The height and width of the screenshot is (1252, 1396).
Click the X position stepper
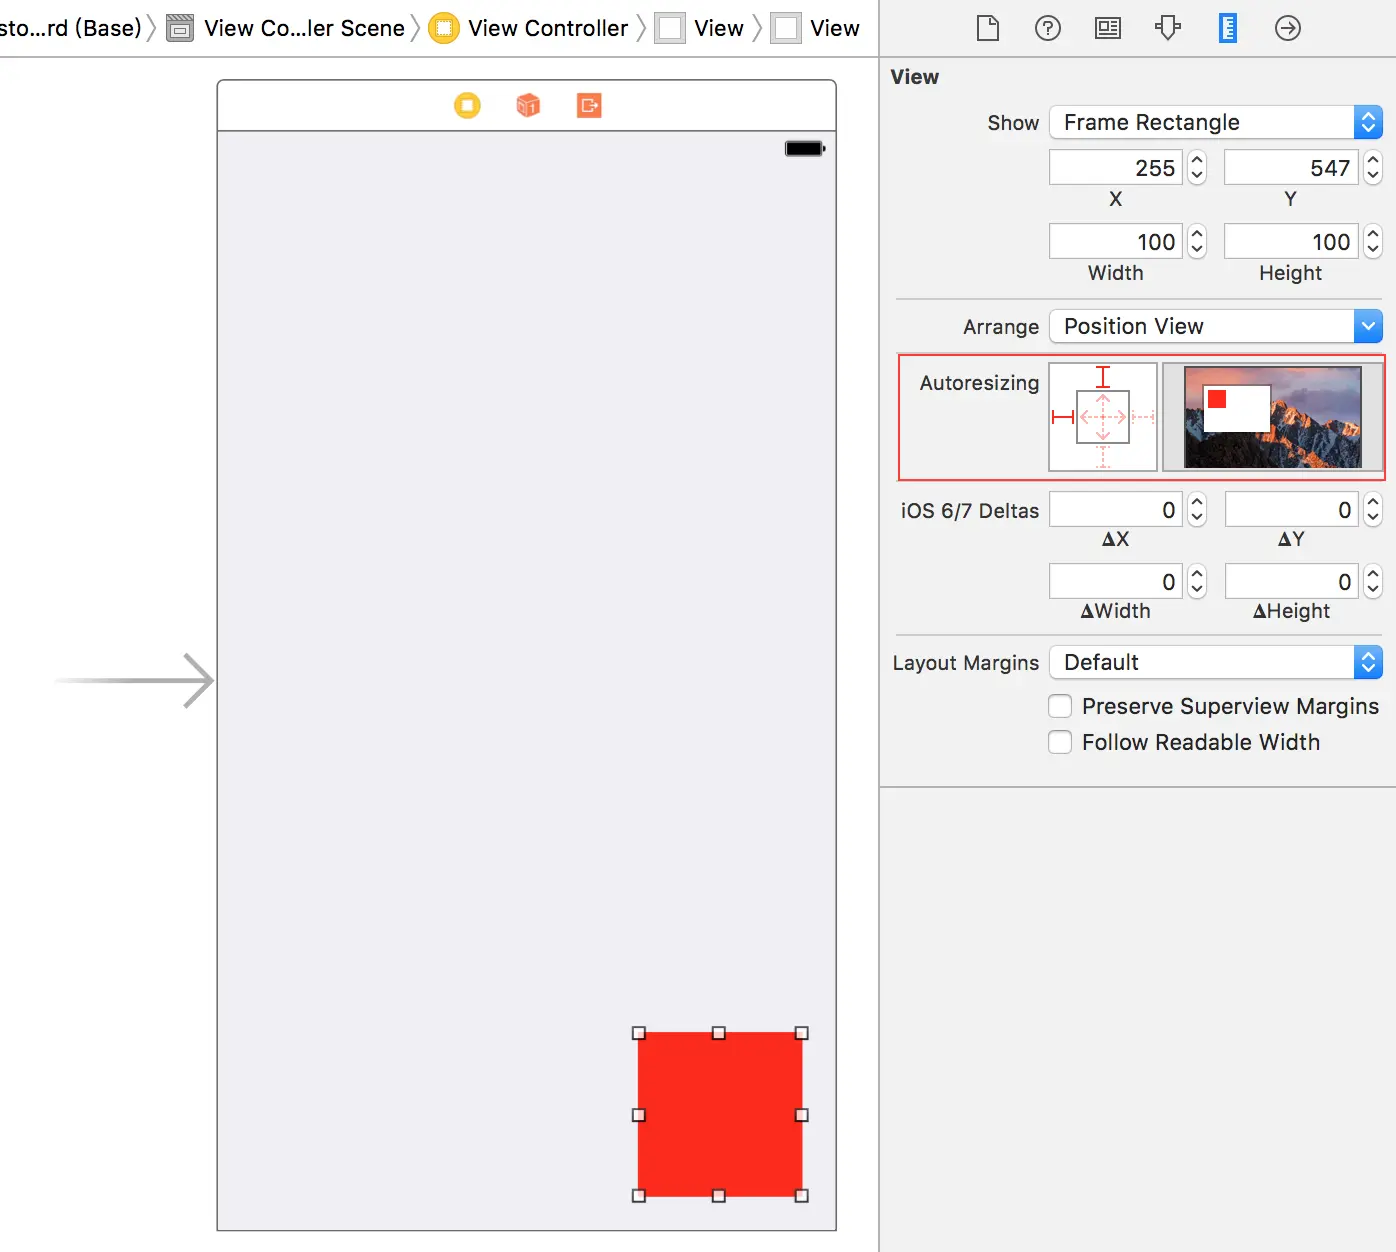click(x=1197, y=168)
